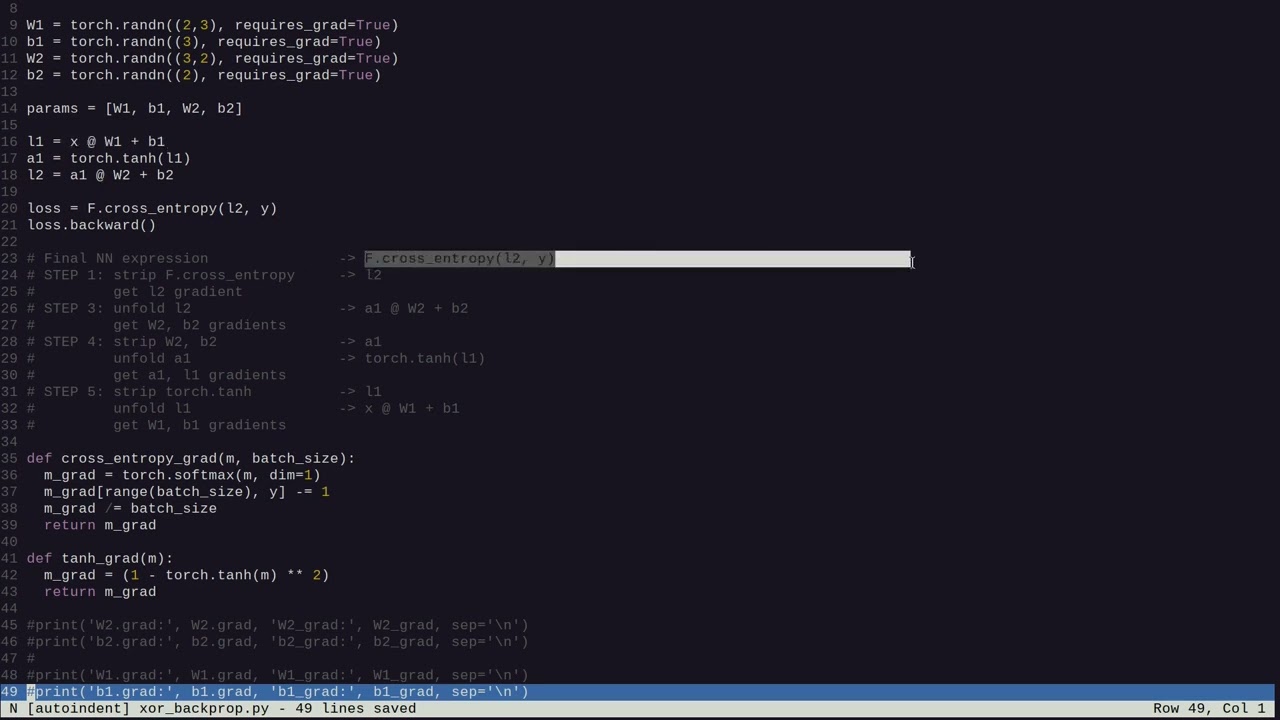The height and width of the screenshot is (720, 1280).
Task: Click the commented print 'W2.grad:' line
Action: pos(278,625)
